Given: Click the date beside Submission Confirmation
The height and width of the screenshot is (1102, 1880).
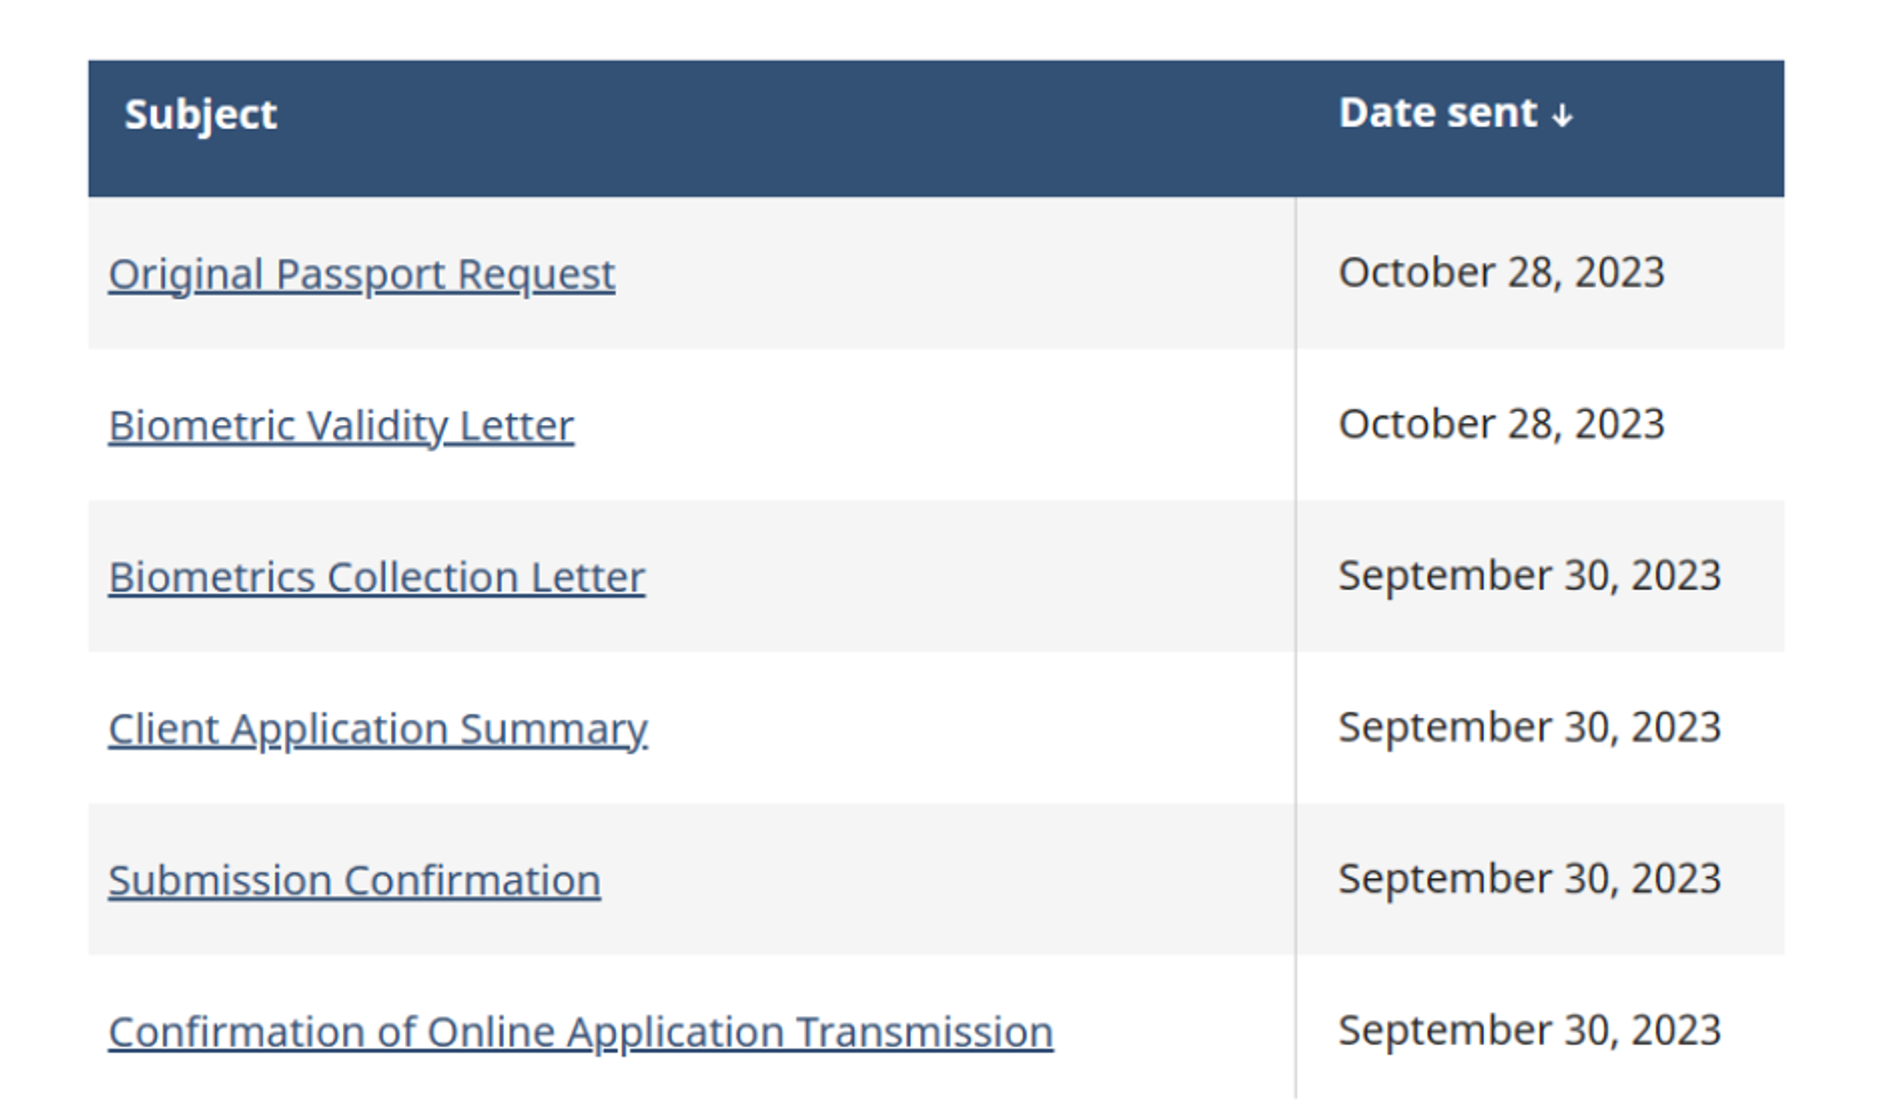Looking at the screenshot, I should tap(1529, 879).
